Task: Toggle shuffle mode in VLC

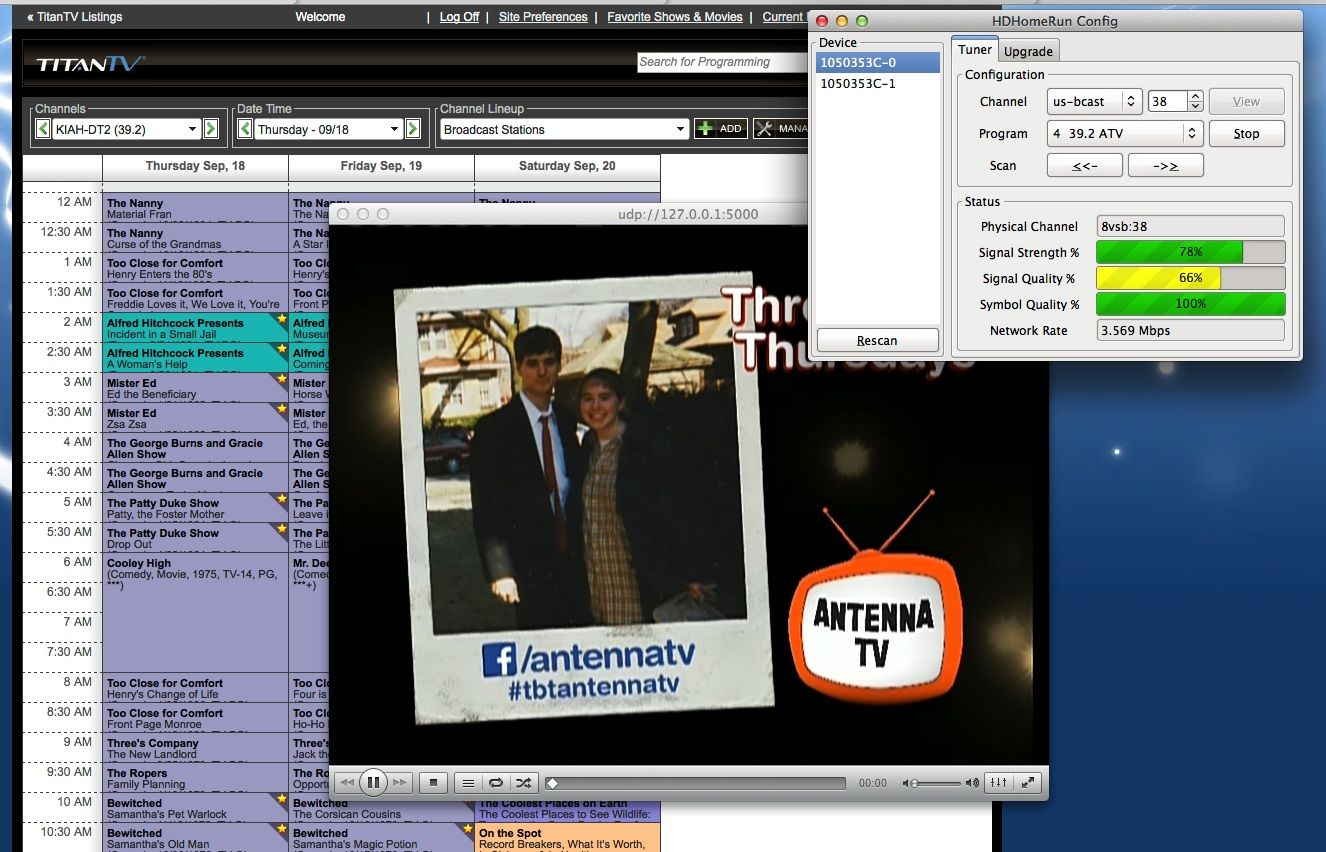Action: (523, 783)
